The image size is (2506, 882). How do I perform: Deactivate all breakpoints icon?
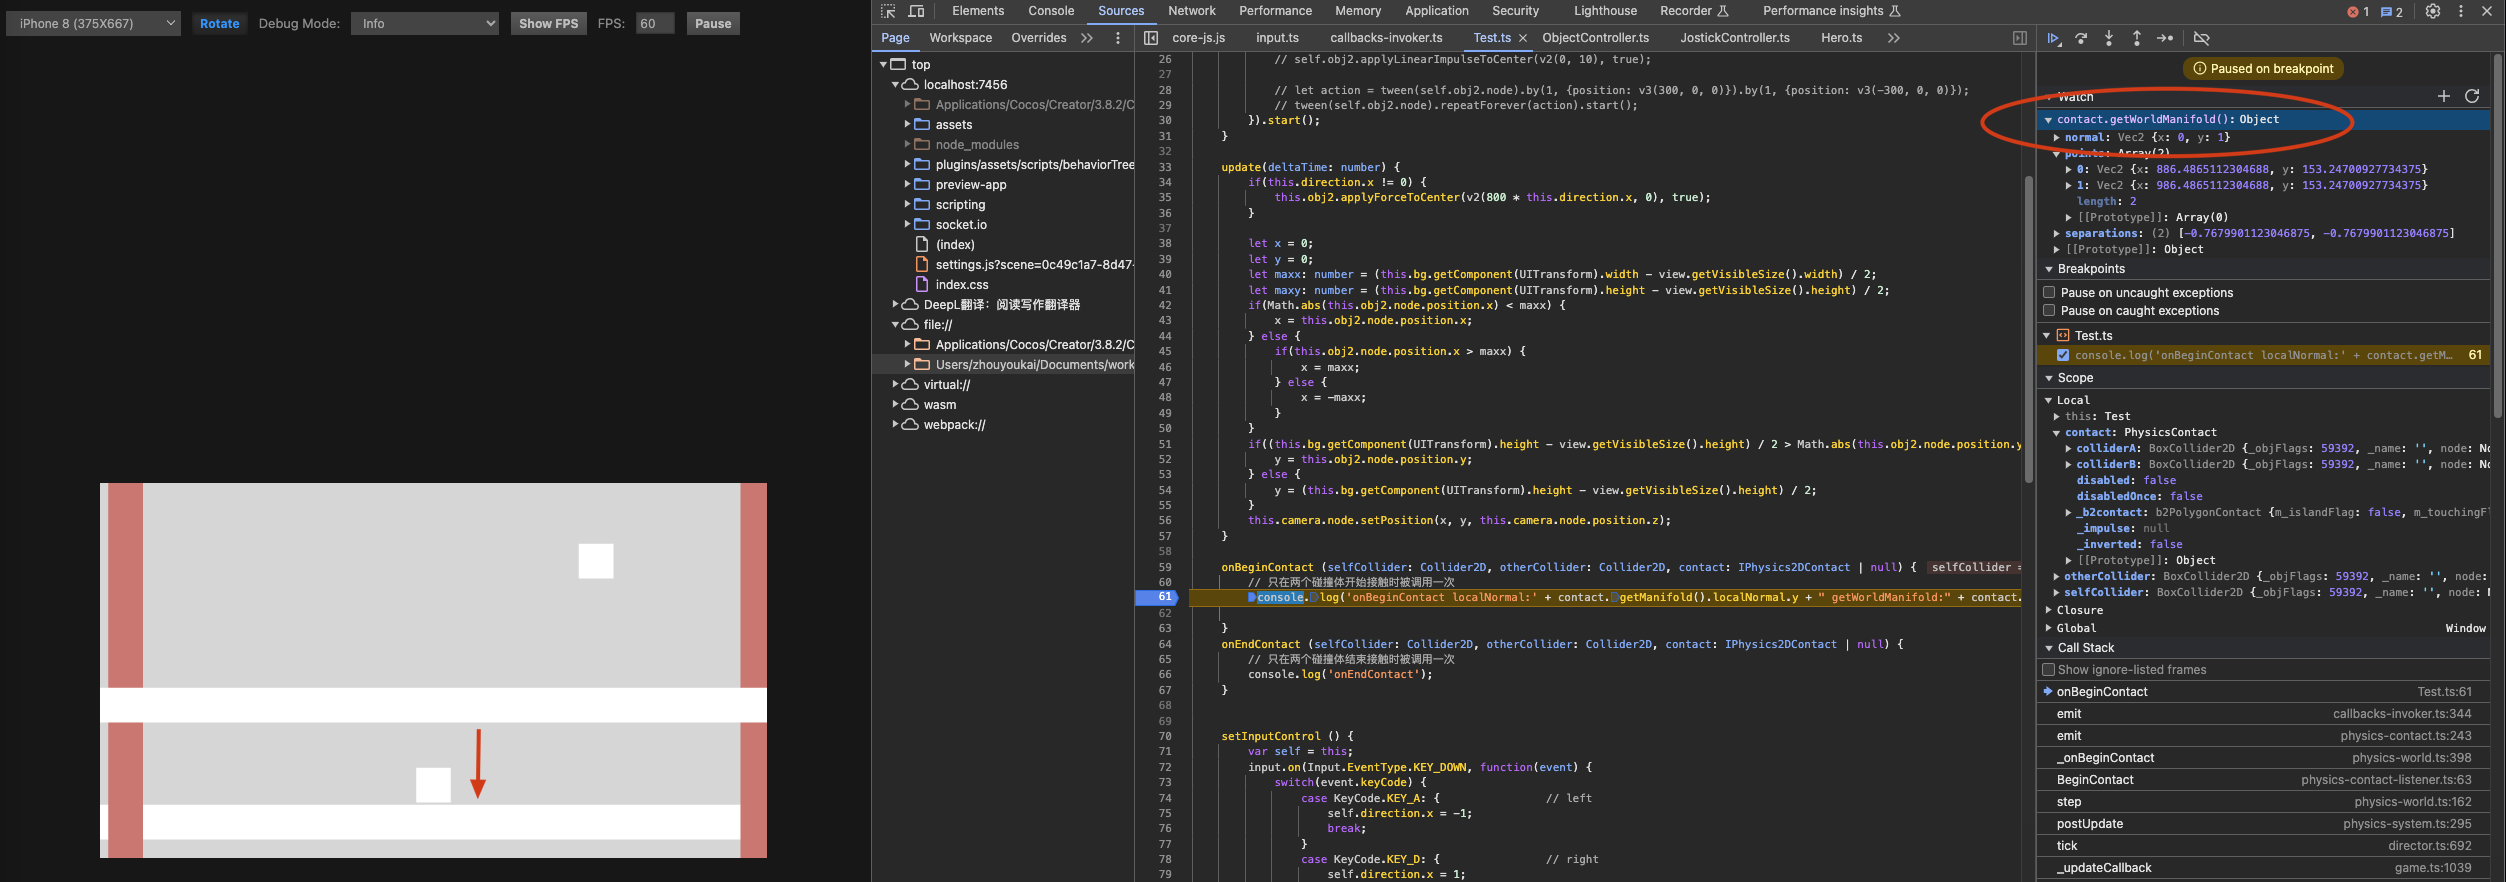(x=2201, y=38)
